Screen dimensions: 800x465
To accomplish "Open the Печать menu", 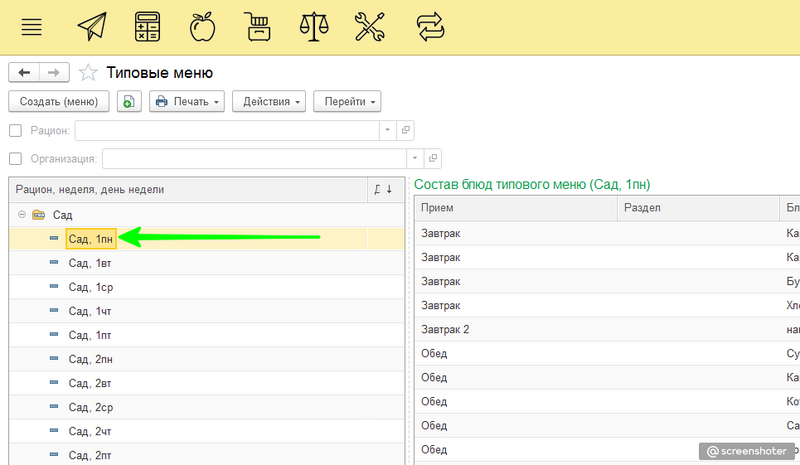I will click(x=187, y=101).
